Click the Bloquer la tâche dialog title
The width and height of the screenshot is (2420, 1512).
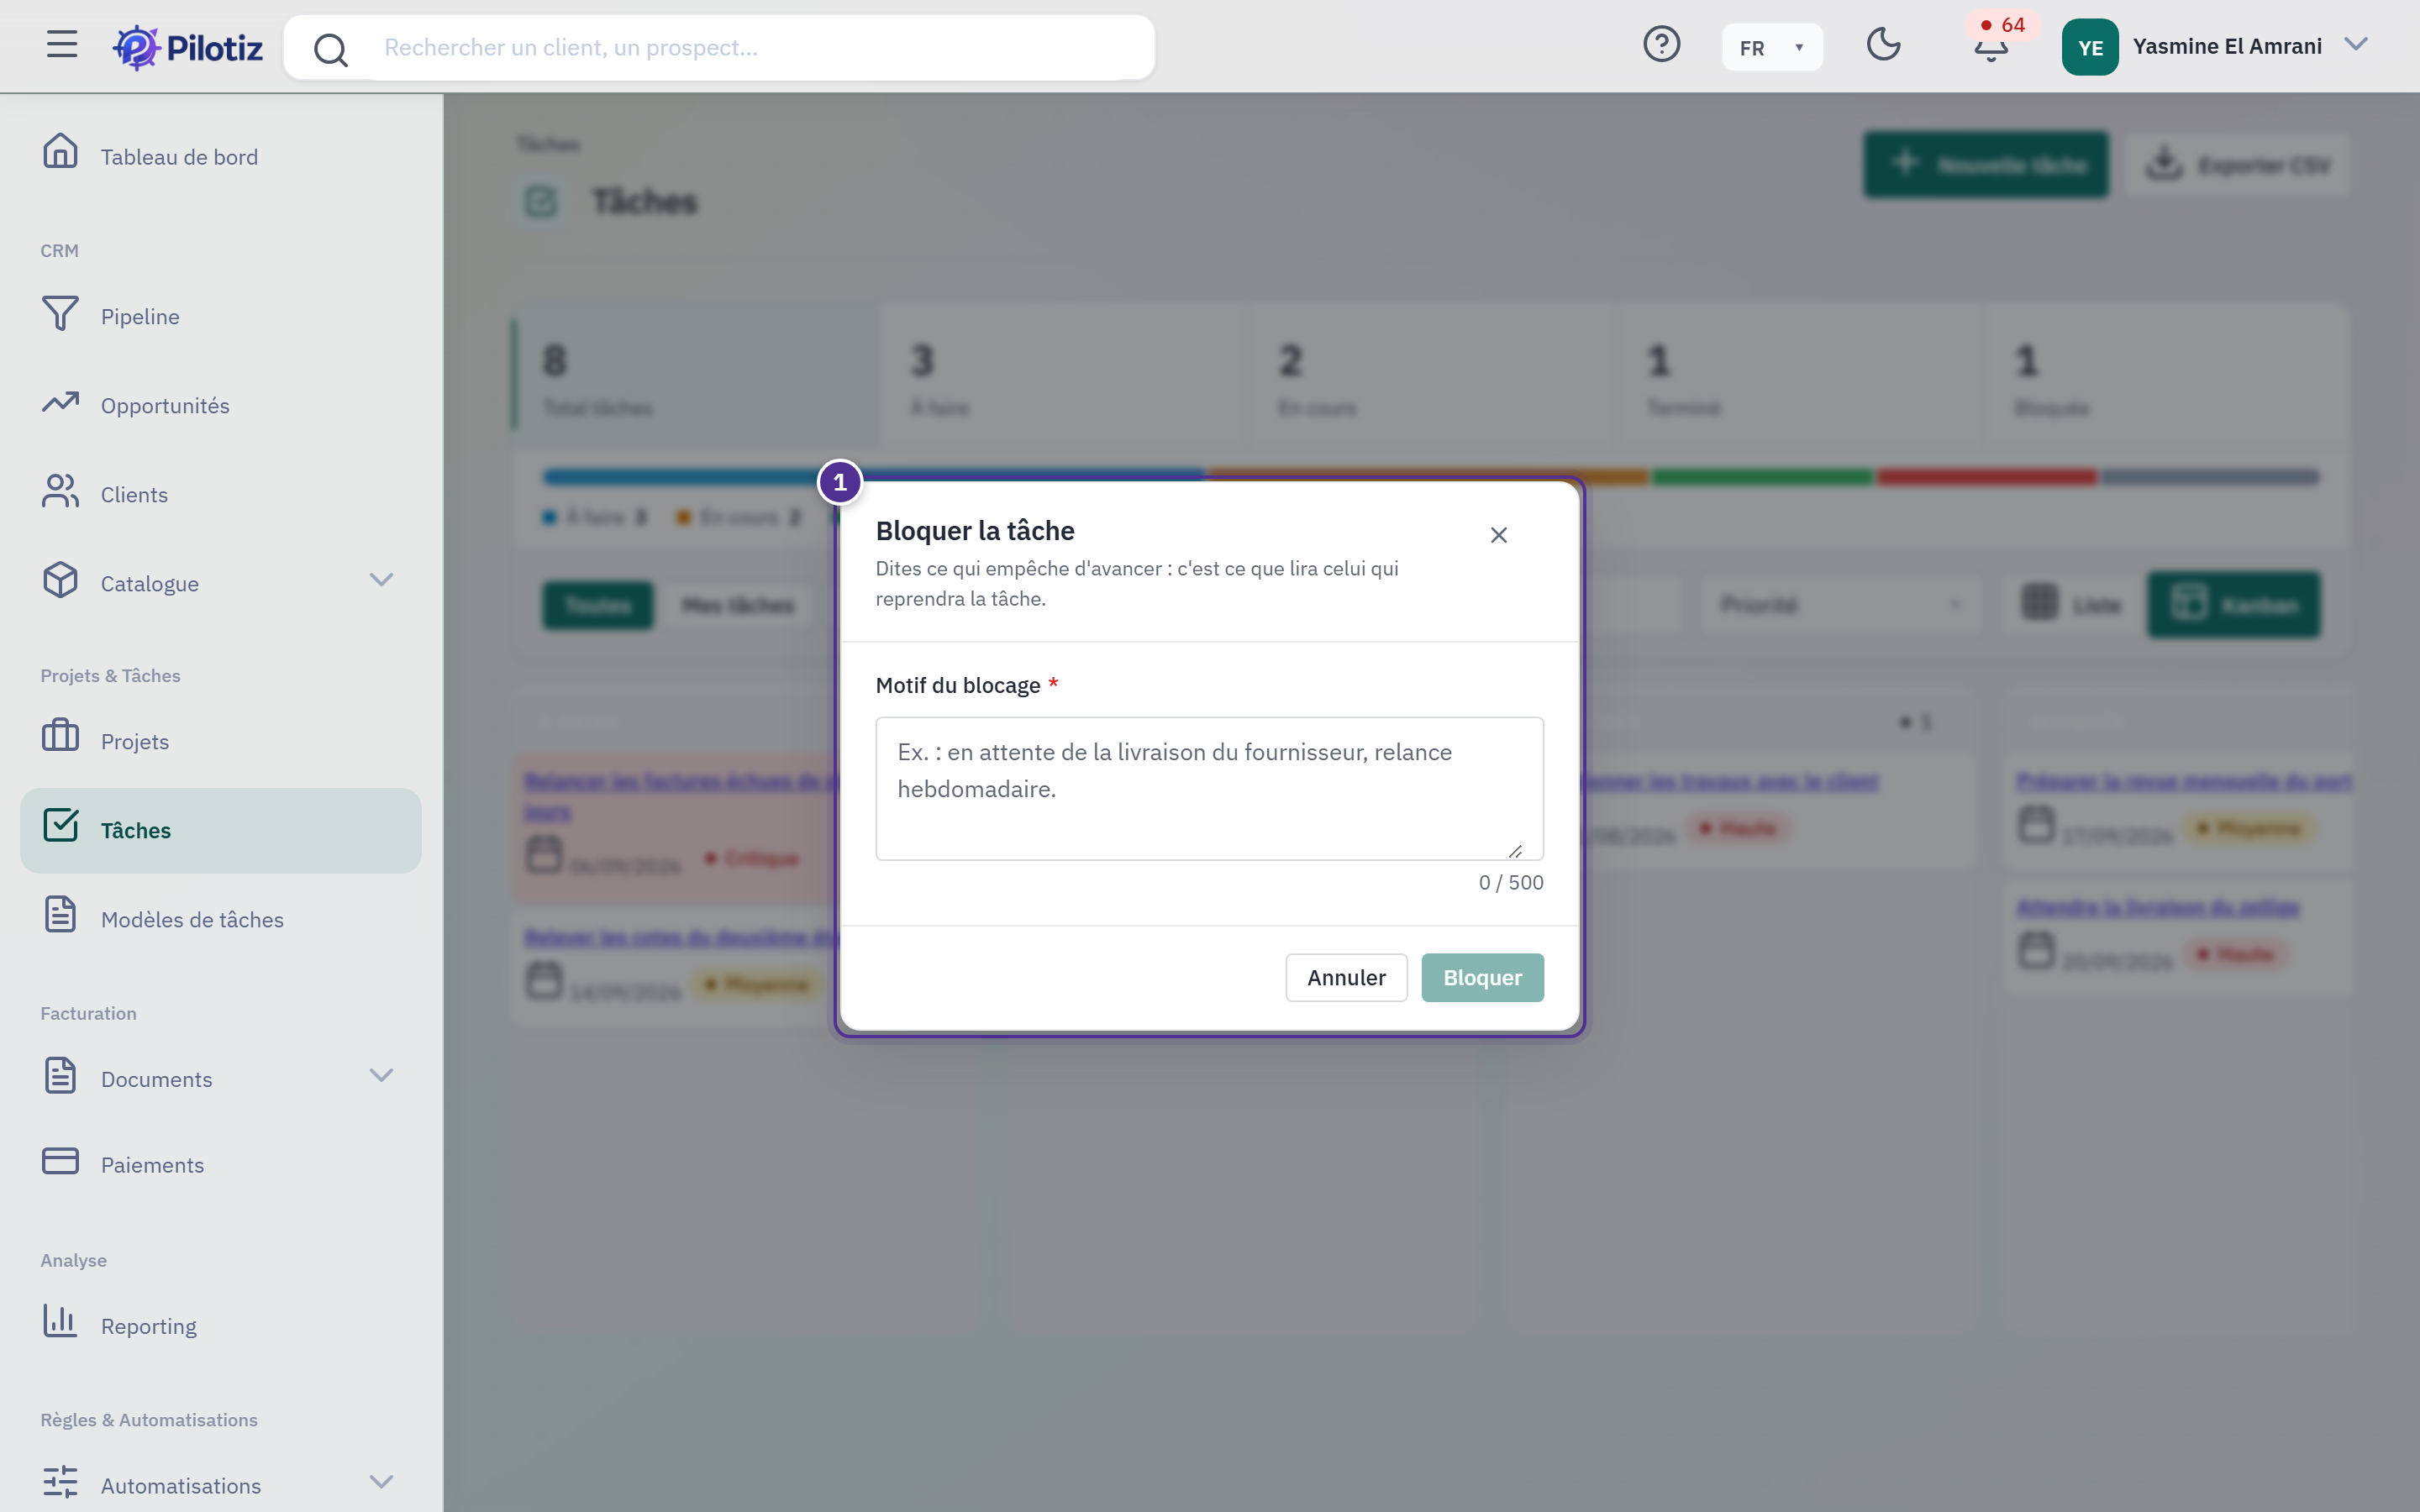(975, 531)
